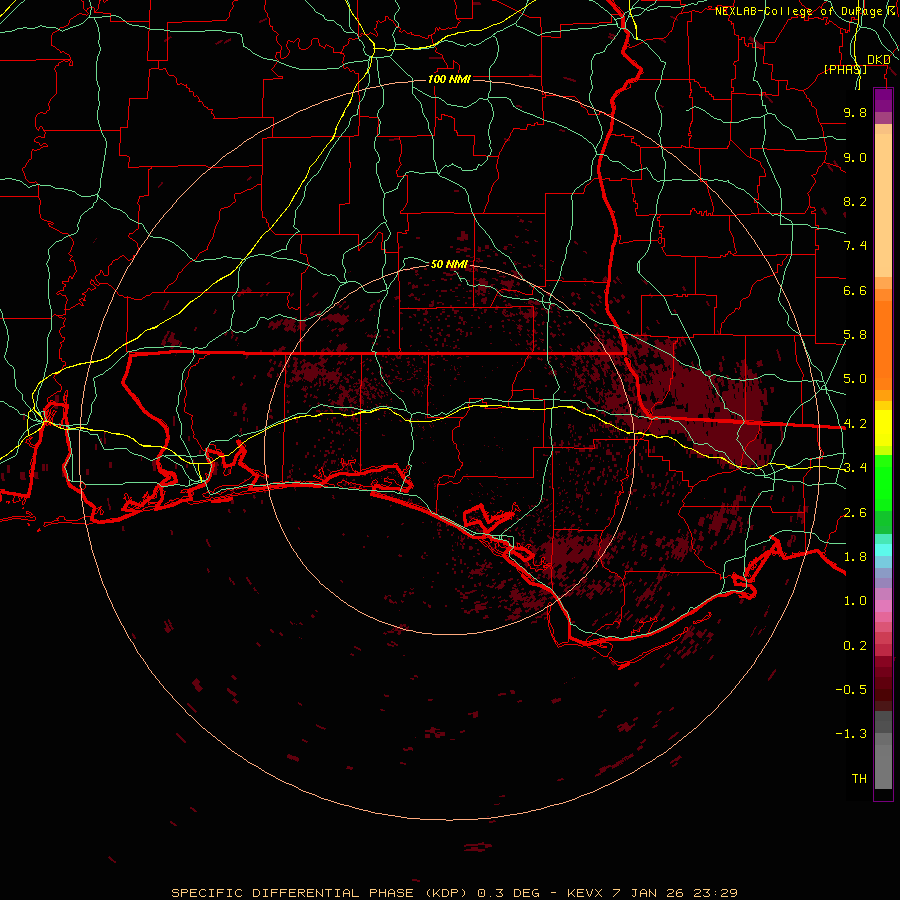Click the bright yellow band of the color bar
Viewport: 900px width, 900px height.
pos(883,428)
